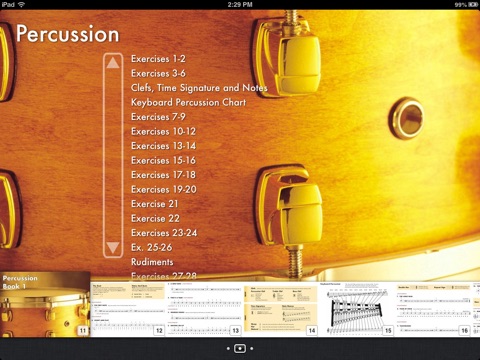Screen dimensions: 480x360
Task: Open the Rudiments section
Action: pos(152,262)
